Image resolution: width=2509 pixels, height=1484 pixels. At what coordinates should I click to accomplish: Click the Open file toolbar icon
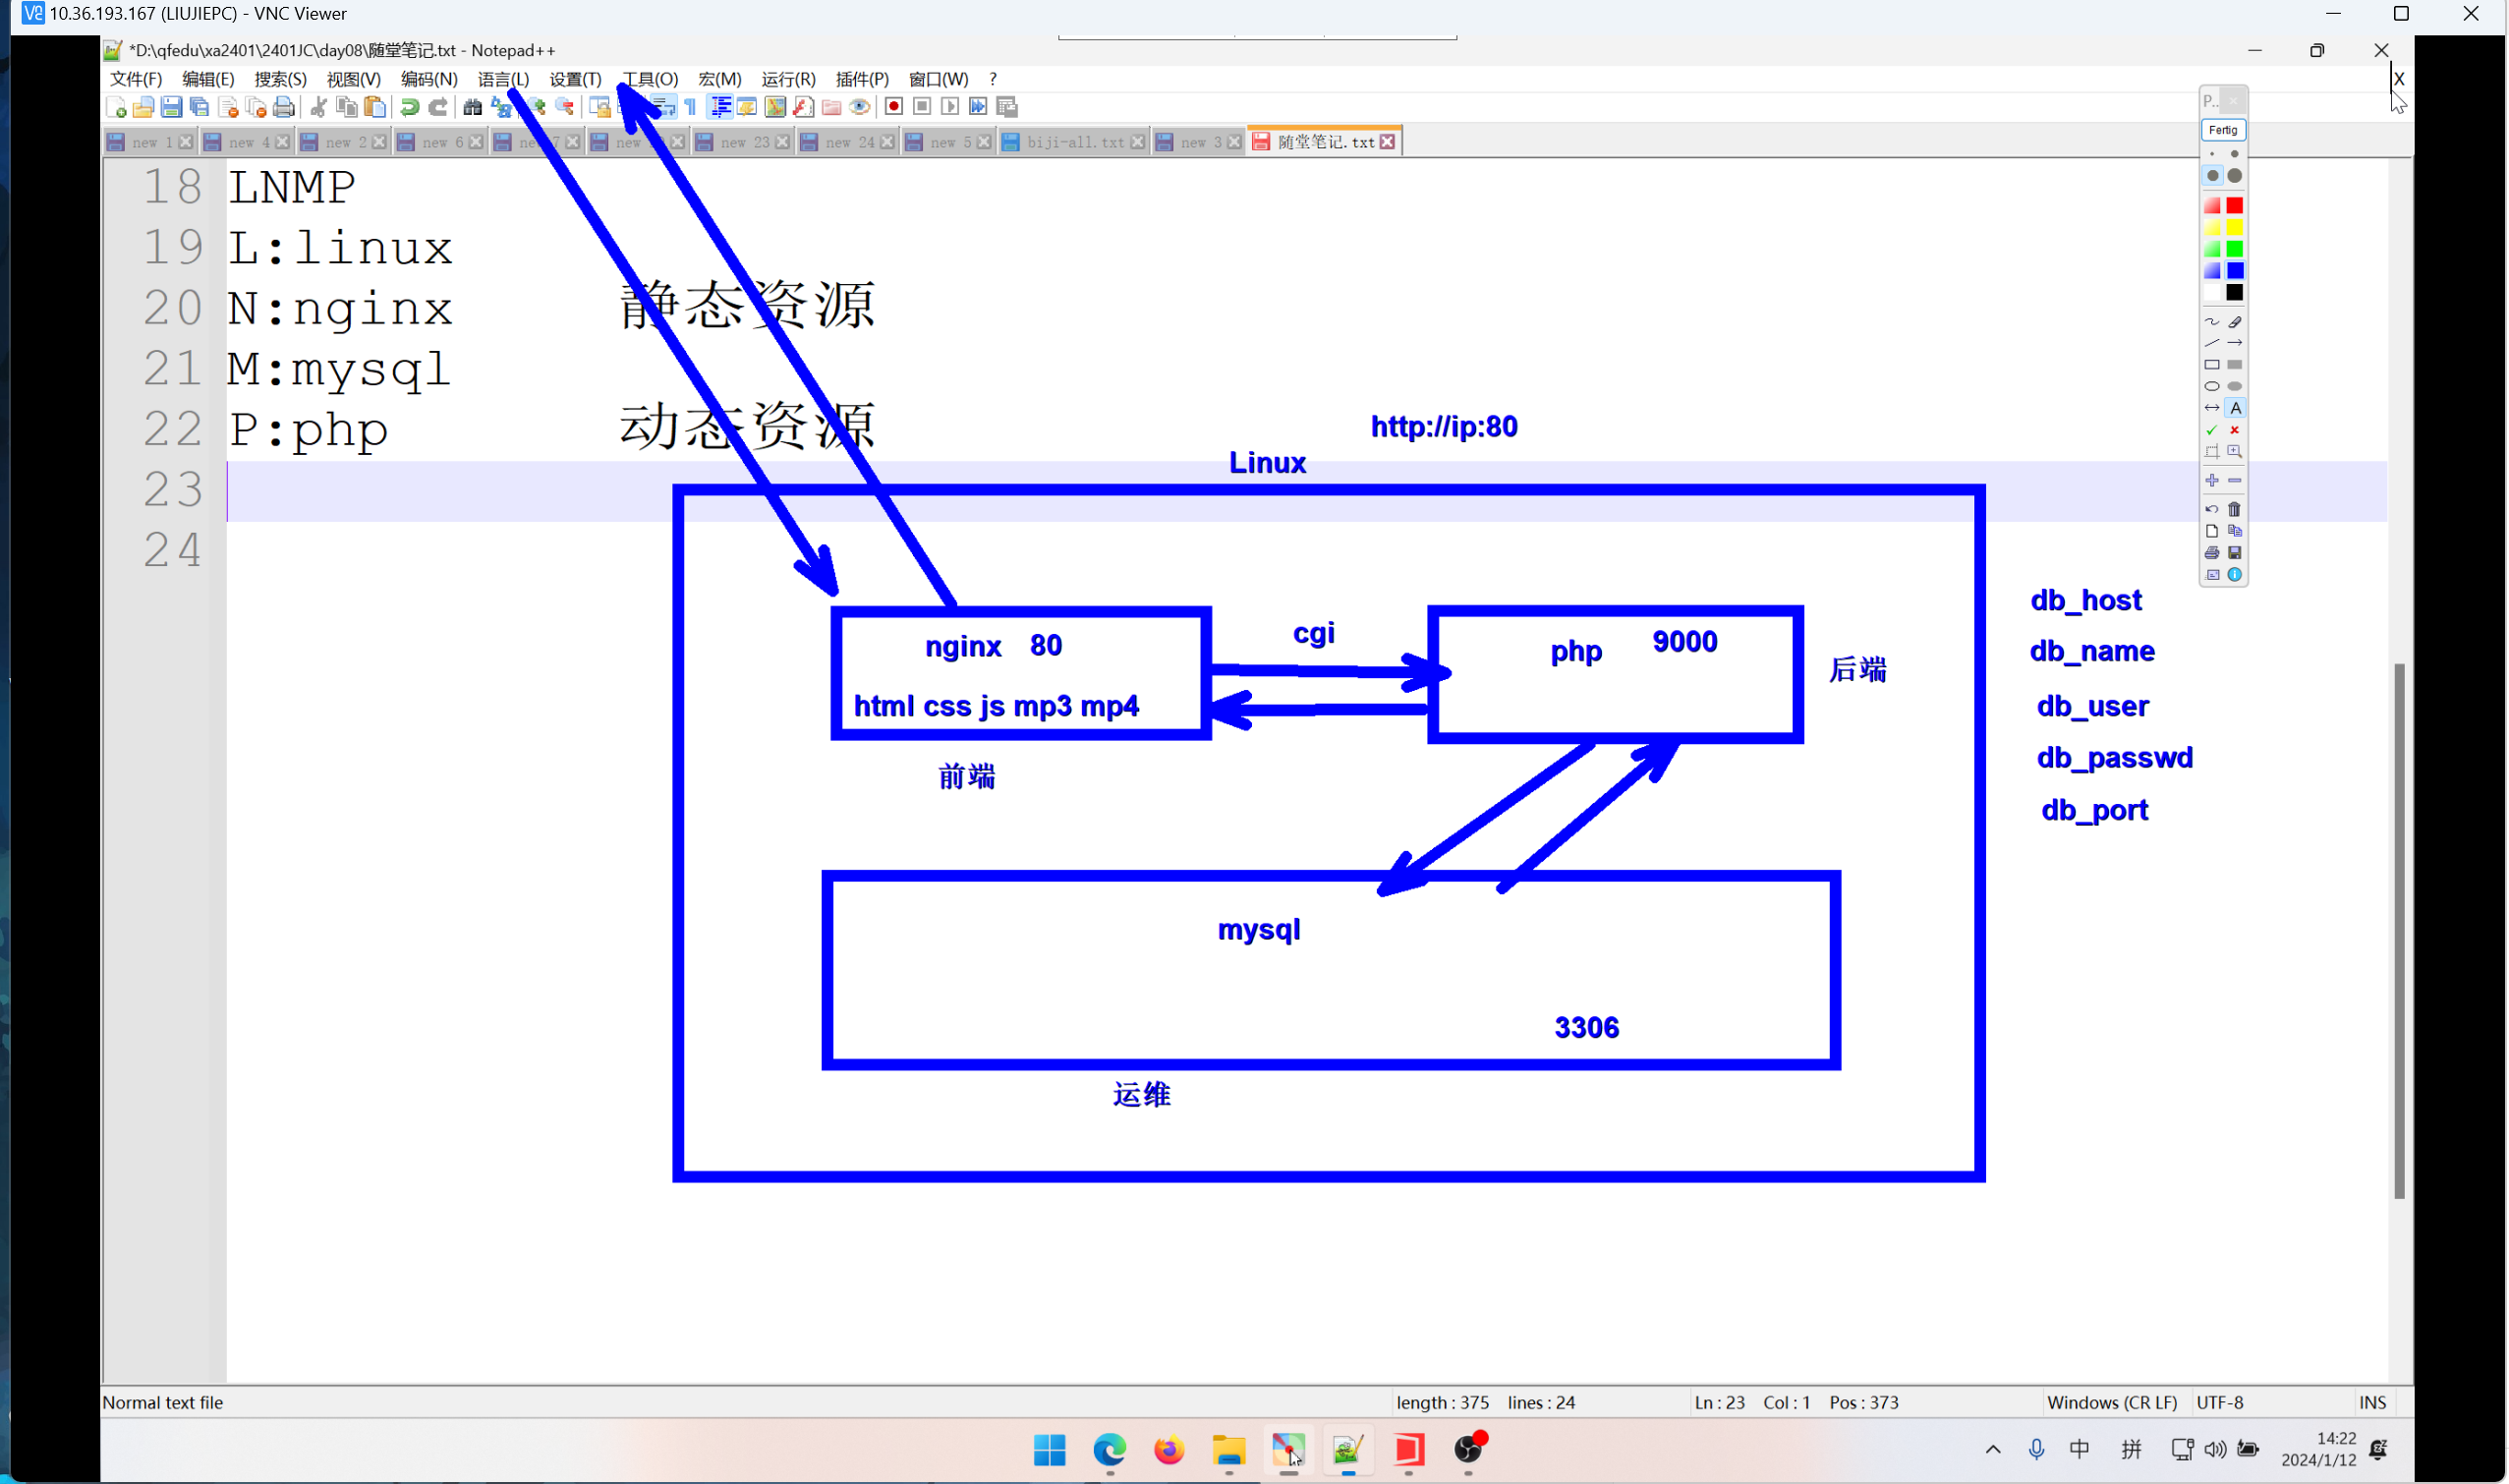coord(143,107)
